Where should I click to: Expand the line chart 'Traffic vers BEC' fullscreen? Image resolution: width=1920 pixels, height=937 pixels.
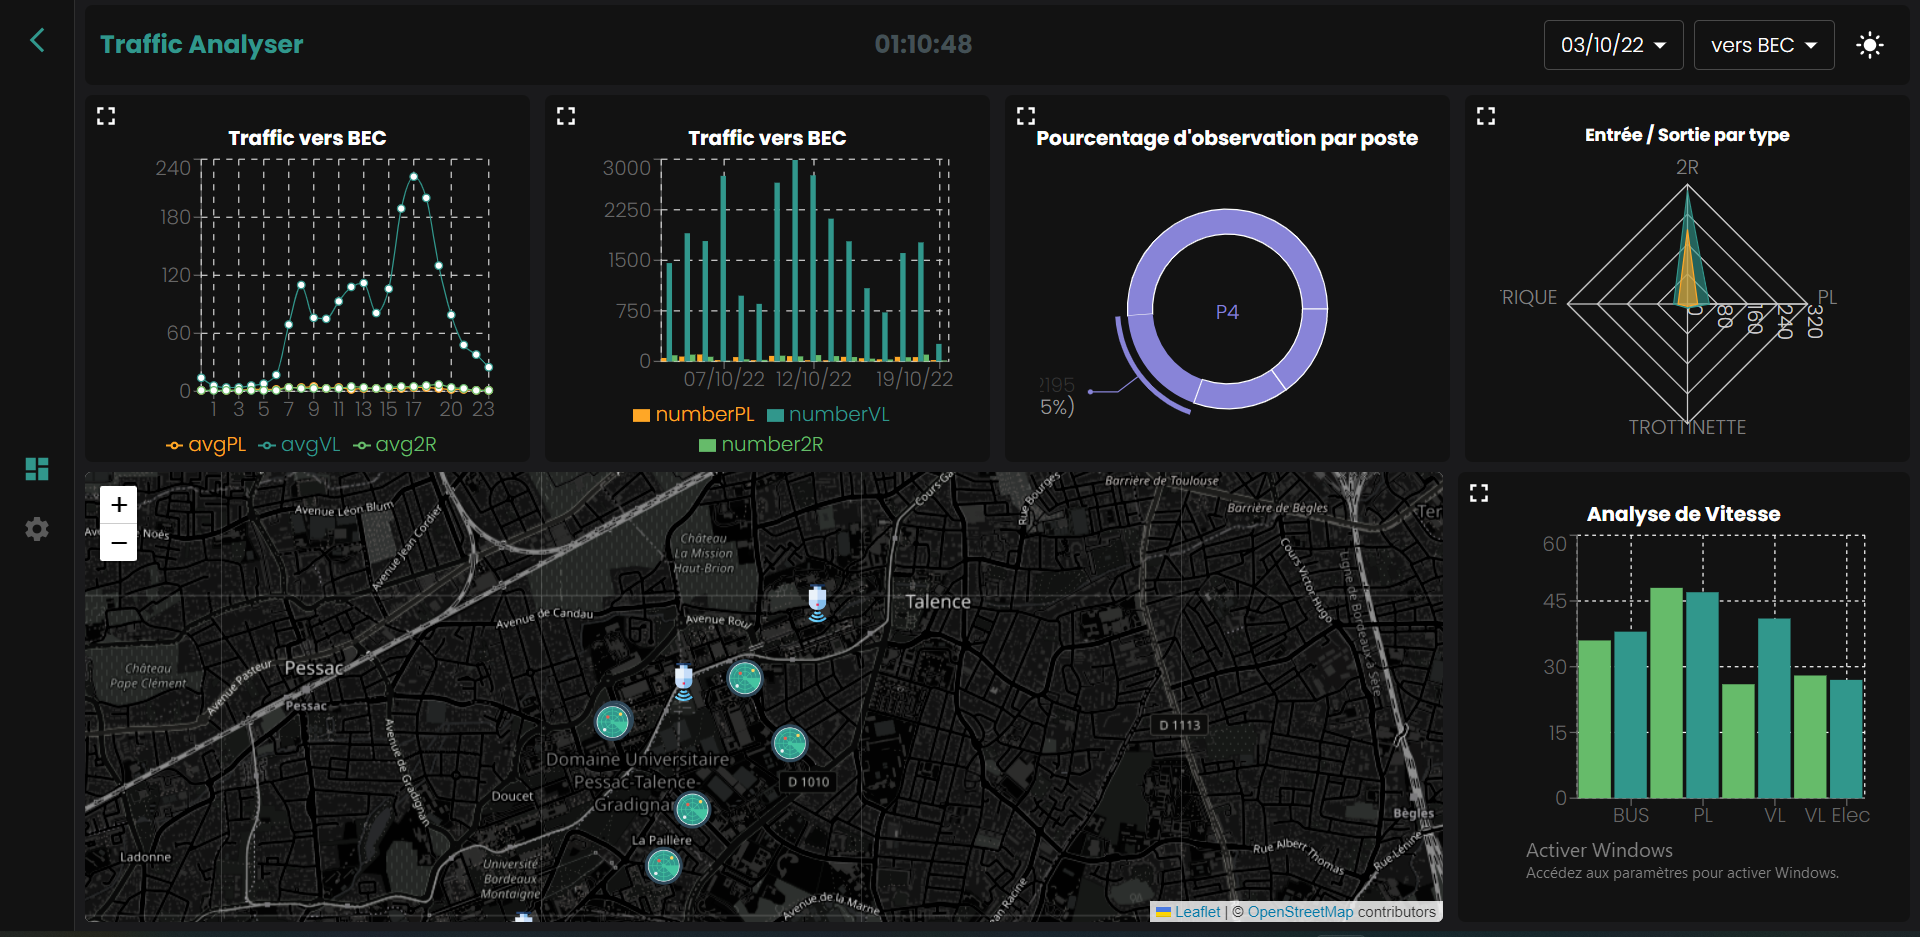(x=106, y=116)
